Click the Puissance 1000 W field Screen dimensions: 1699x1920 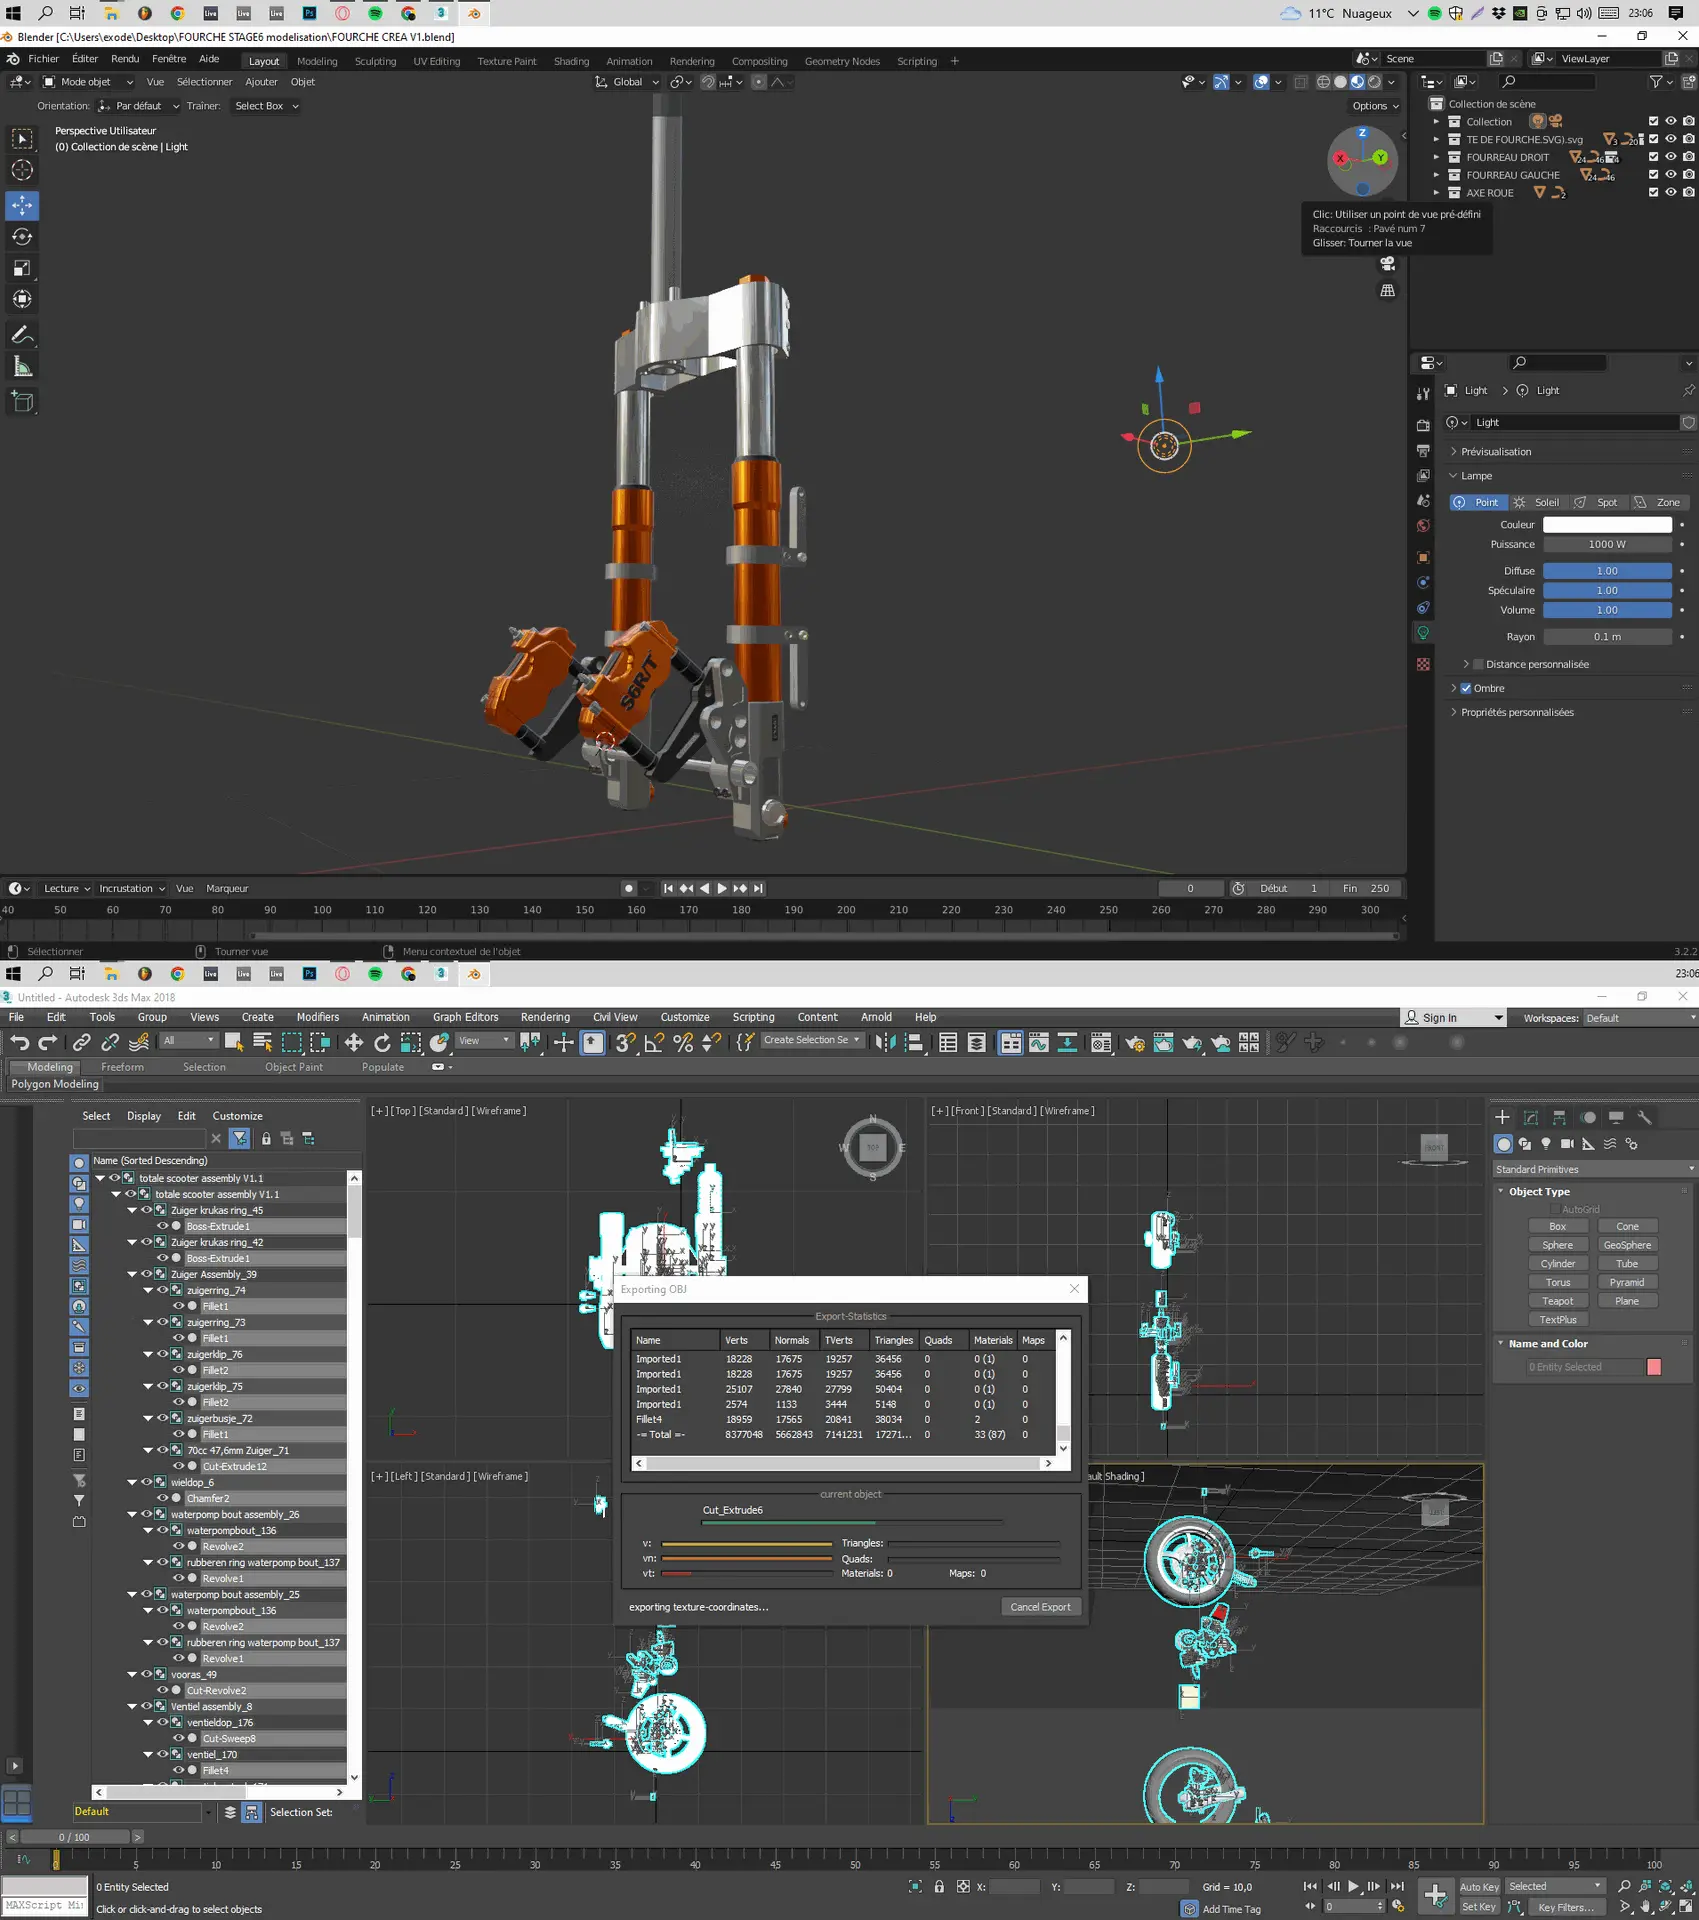(1606, 544)
